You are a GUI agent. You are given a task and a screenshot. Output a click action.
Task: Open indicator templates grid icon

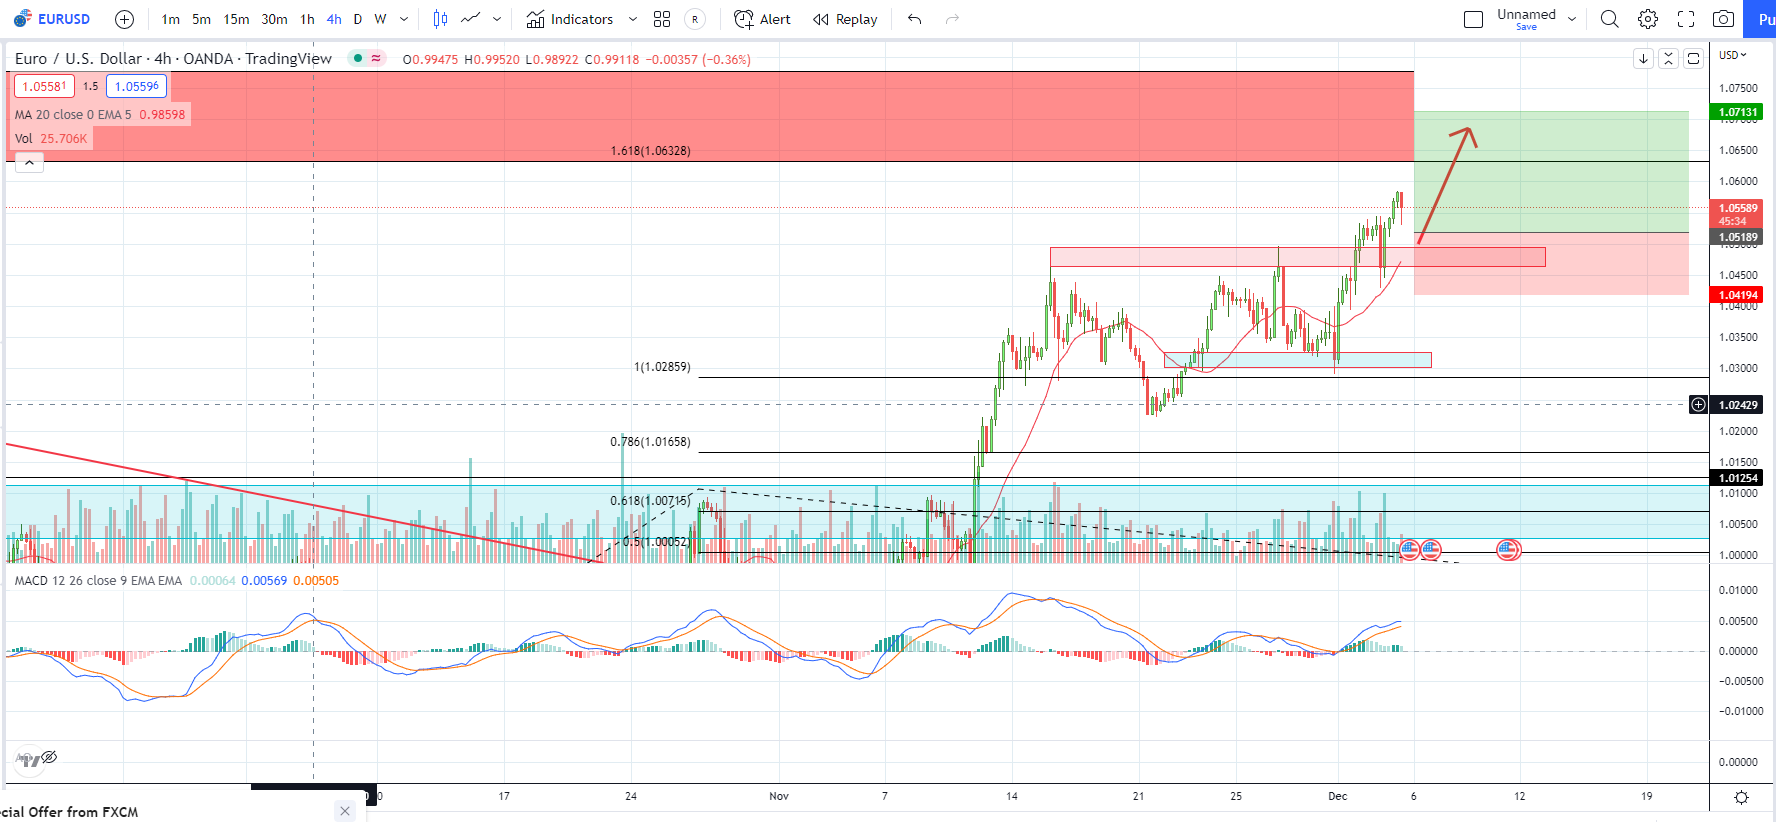click(x=662, y=19)
